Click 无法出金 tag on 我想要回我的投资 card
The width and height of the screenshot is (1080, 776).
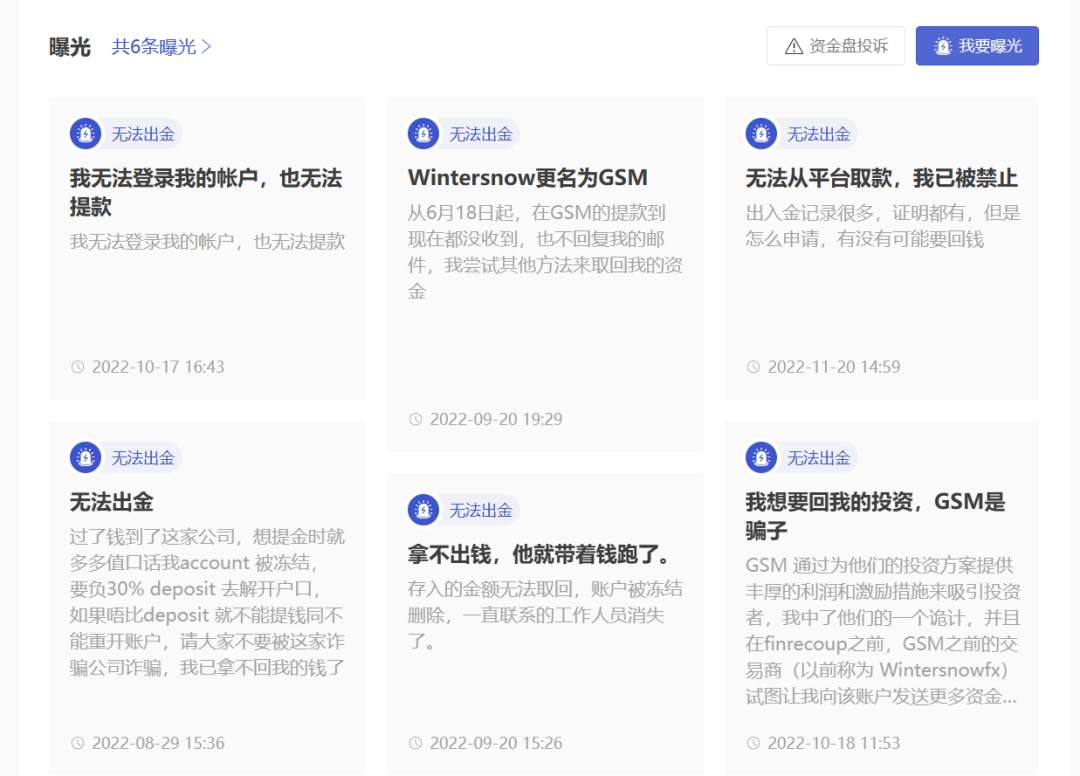point(818,458)
